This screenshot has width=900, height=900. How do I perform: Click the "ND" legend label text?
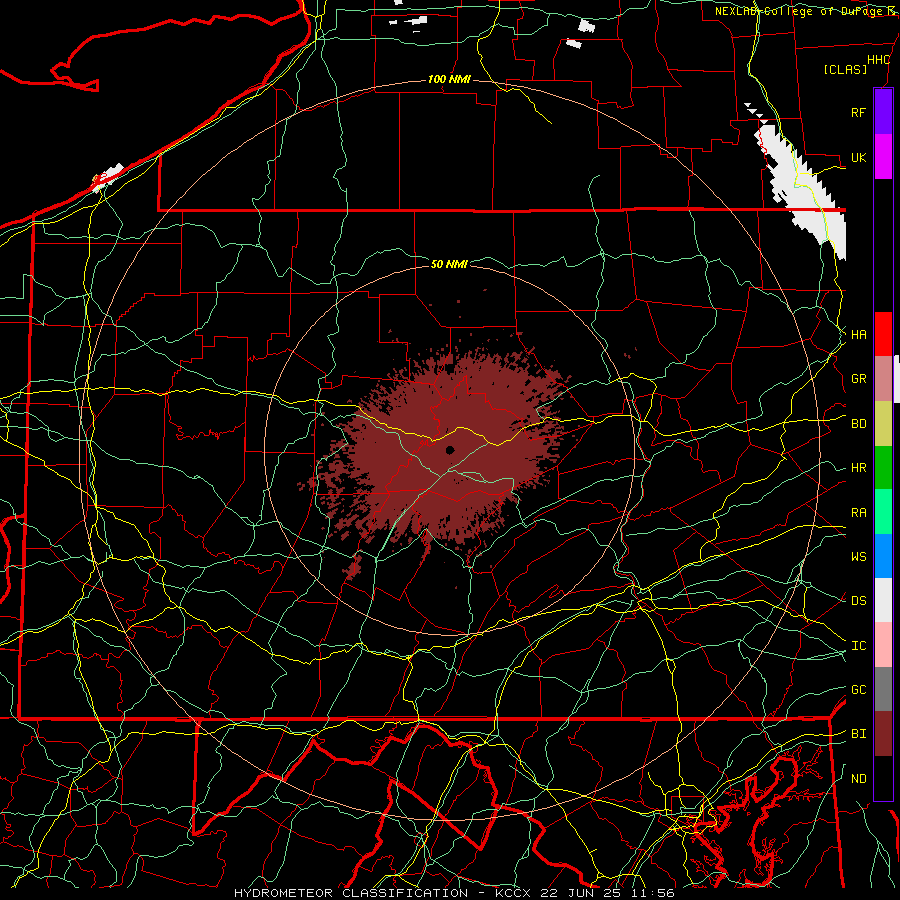858,779
